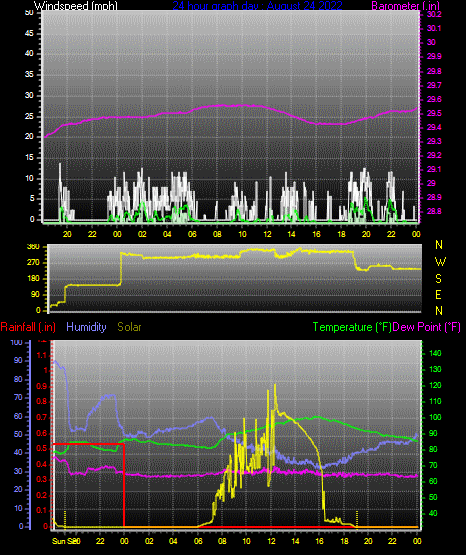The width and height of the screenshot is (466, 555).
Task: Click barometer scale value "29.3"
Action: [x=434, y=141]
